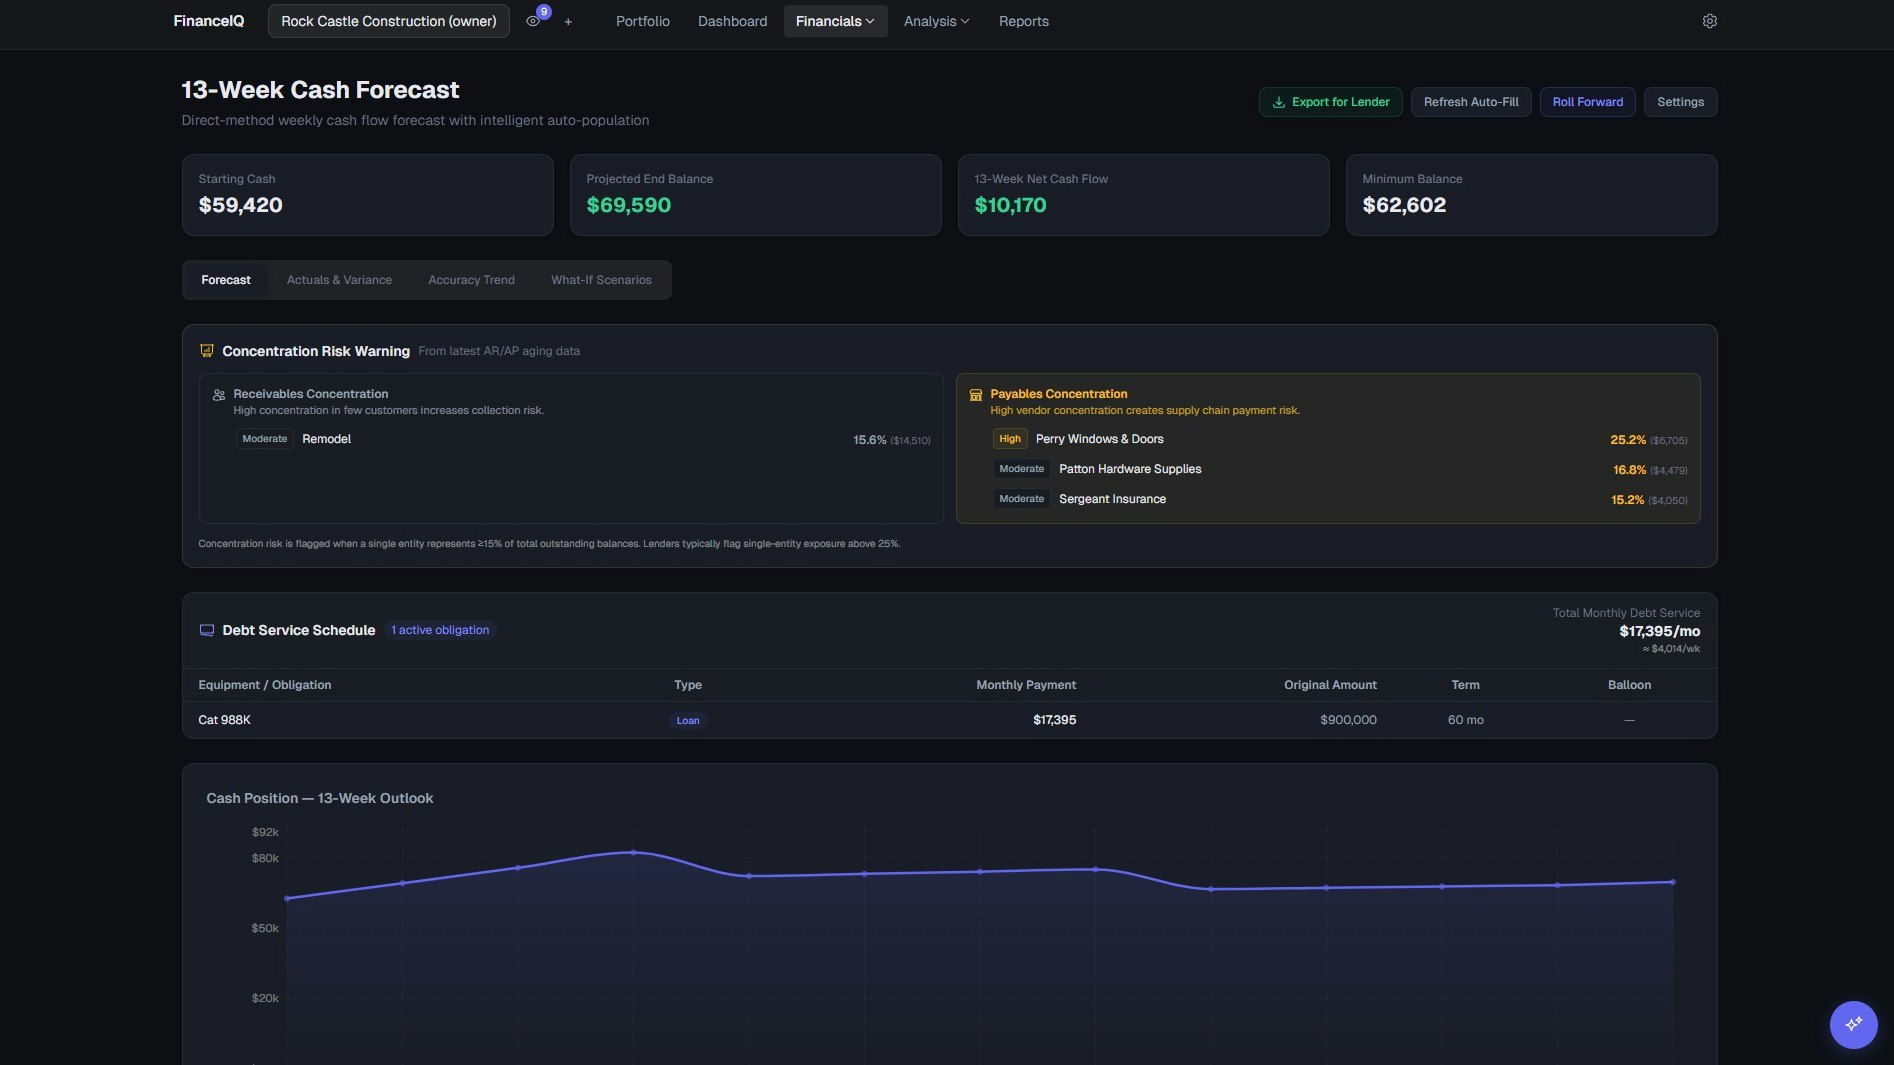1894x1065 pixels.
Task: Click the eye icon with badge 9
Action: [x=533, y=21]
